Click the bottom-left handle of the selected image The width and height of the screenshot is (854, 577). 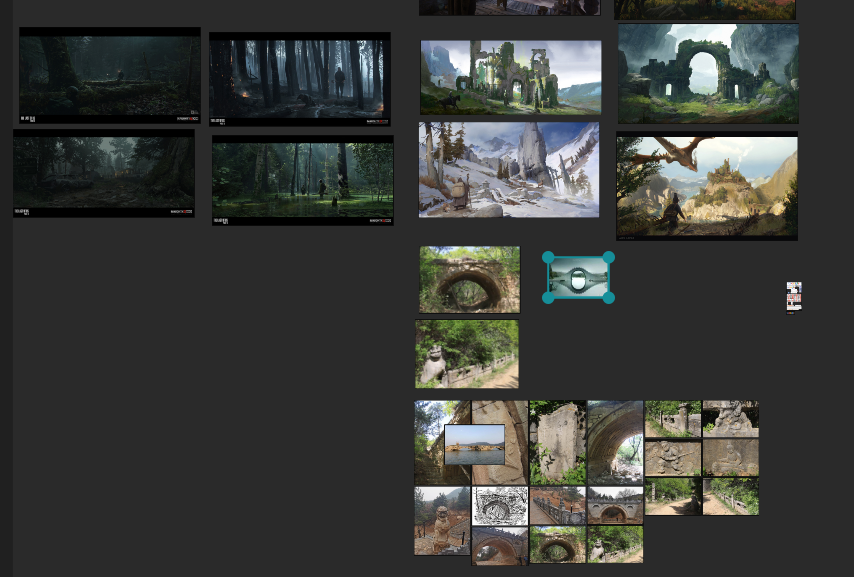(x=548, y=297)
